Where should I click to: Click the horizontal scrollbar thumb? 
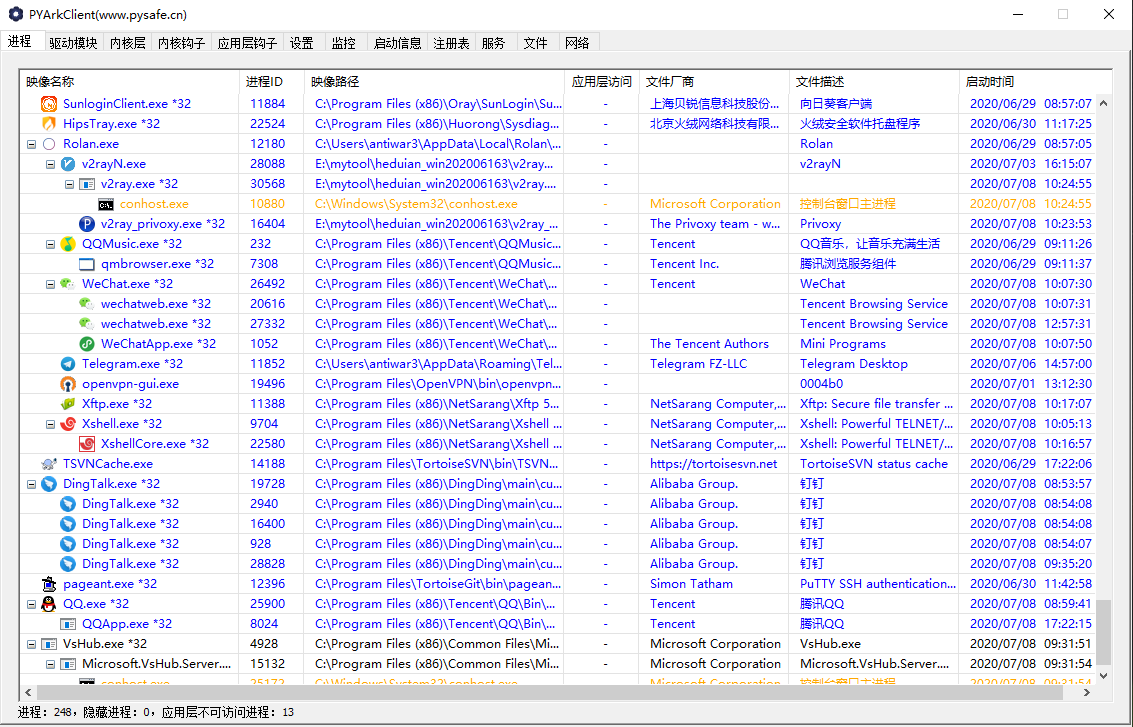pos(552,692)
